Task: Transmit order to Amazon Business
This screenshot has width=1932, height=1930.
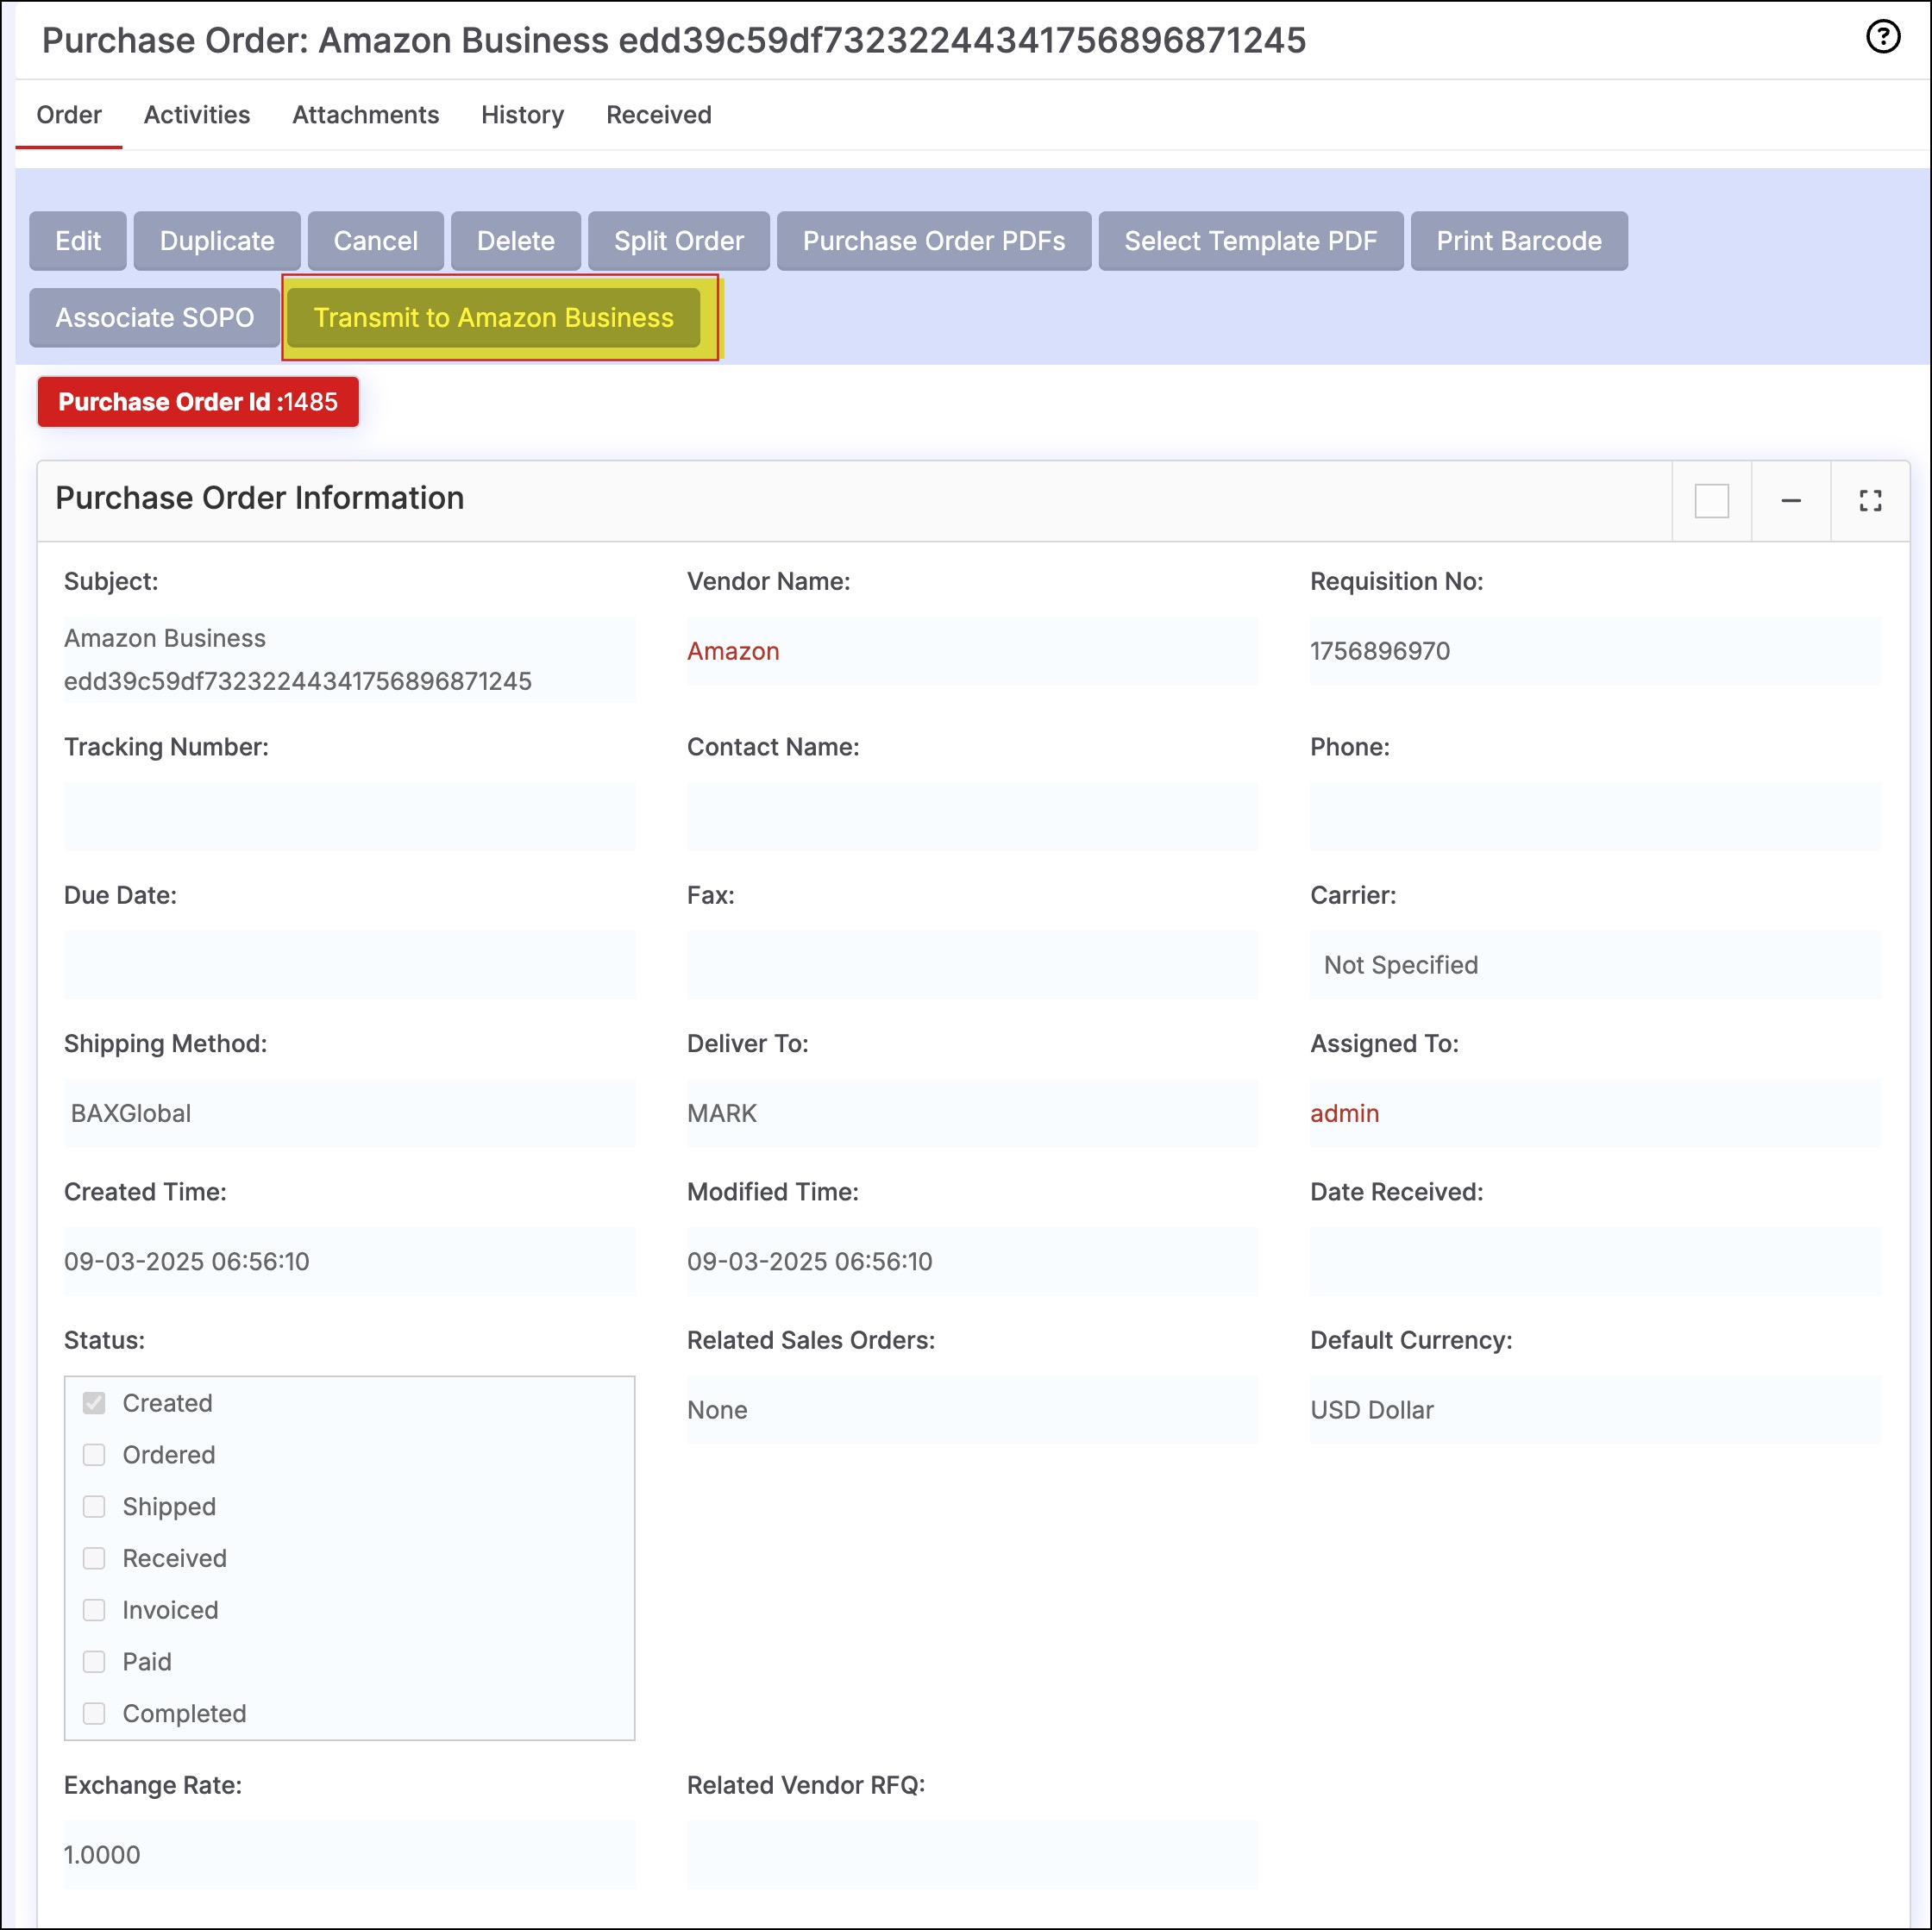Action: click(493, 318)
